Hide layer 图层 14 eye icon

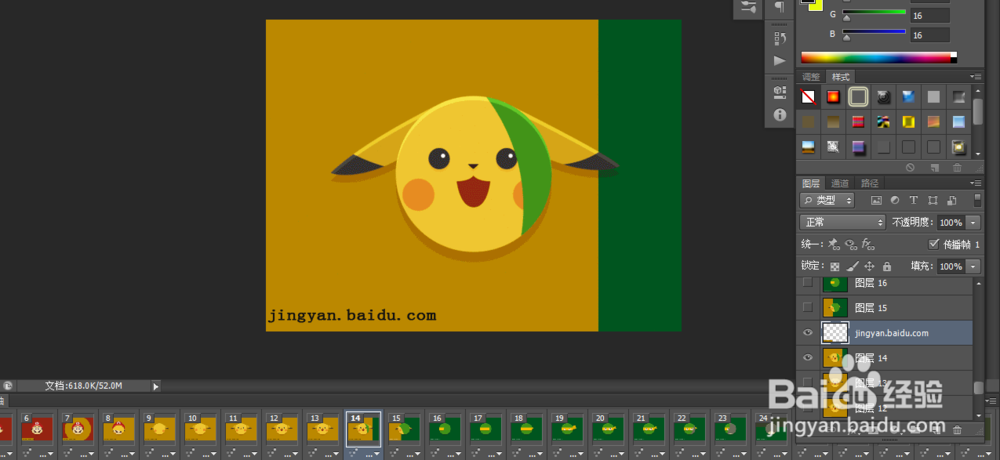click(x=807, y=357)
